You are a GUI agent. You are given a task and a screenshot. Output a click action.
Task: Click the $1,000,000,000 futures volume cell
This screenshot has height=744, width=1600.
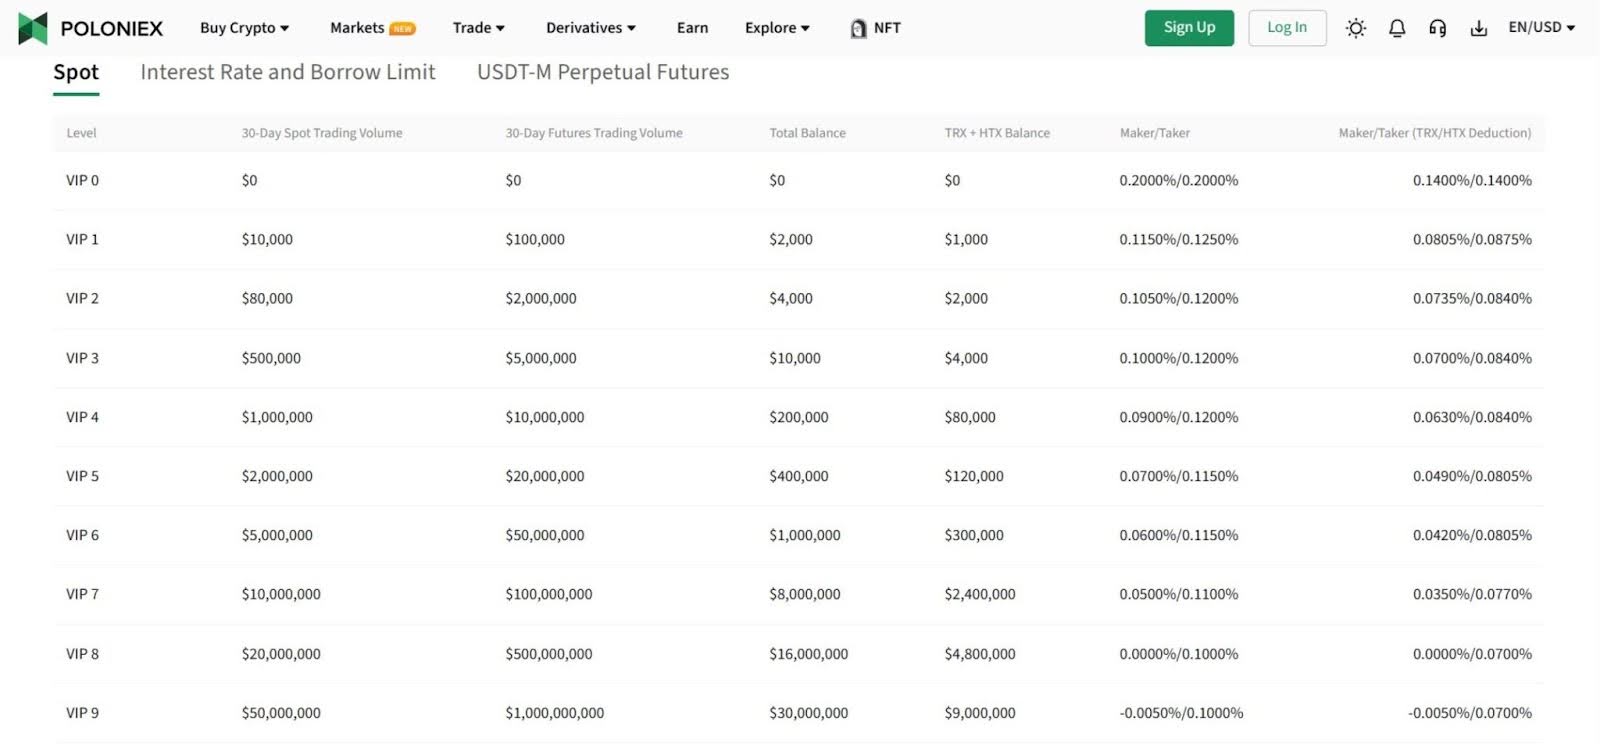555,713
